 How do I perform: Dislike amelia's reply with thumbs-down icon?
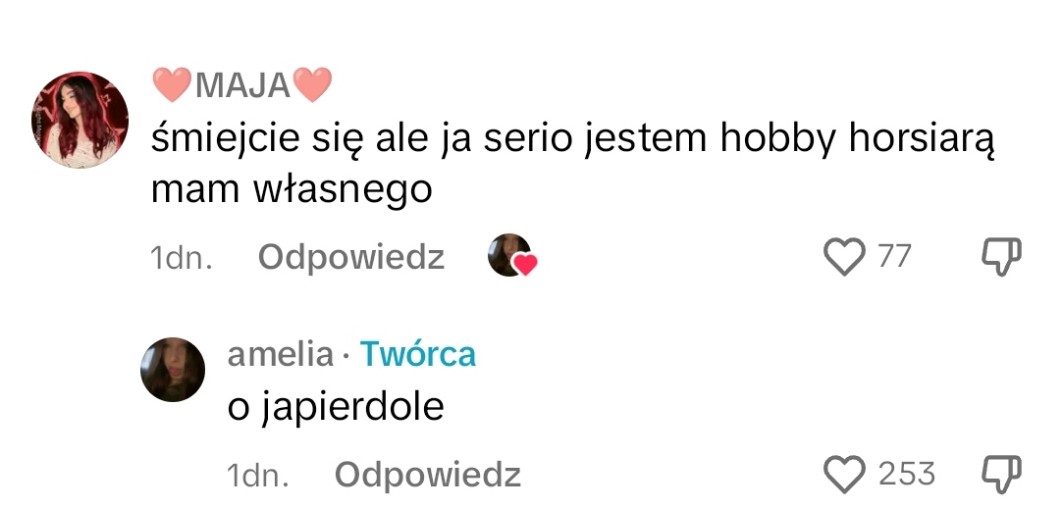click(x=1001, y=474)
